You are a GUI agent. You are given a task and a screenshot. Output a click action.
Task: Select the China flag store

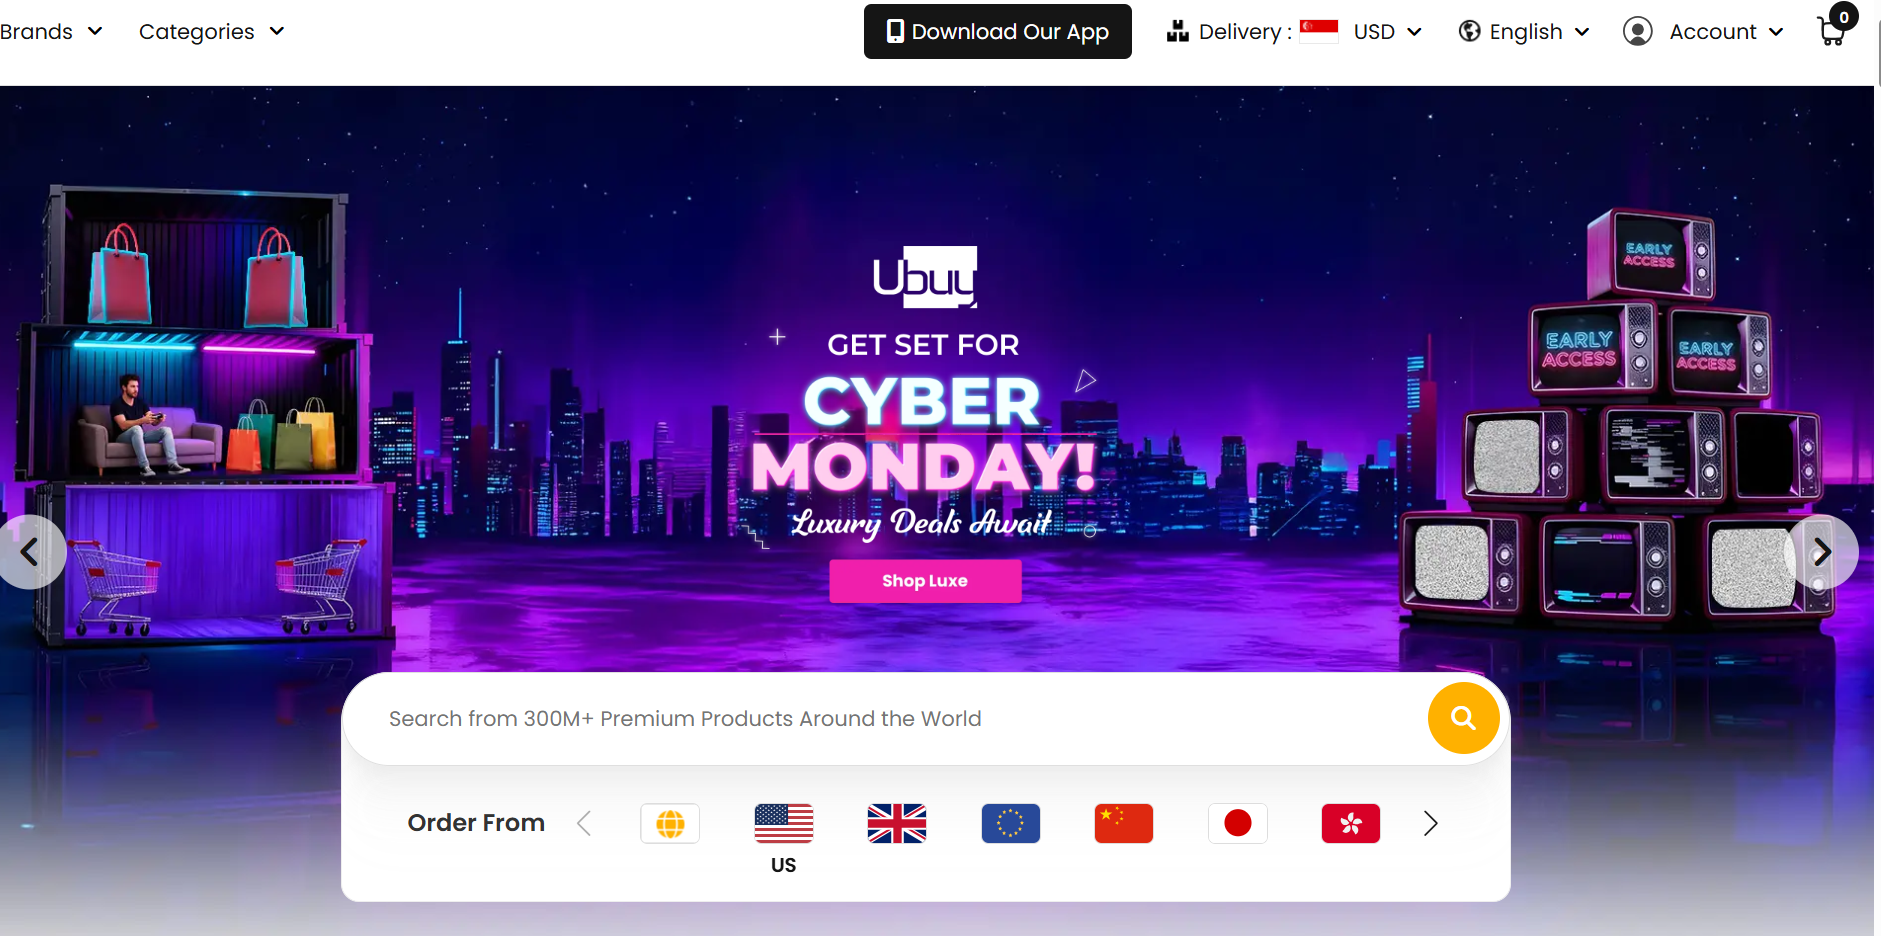(x=1124, y=823)
